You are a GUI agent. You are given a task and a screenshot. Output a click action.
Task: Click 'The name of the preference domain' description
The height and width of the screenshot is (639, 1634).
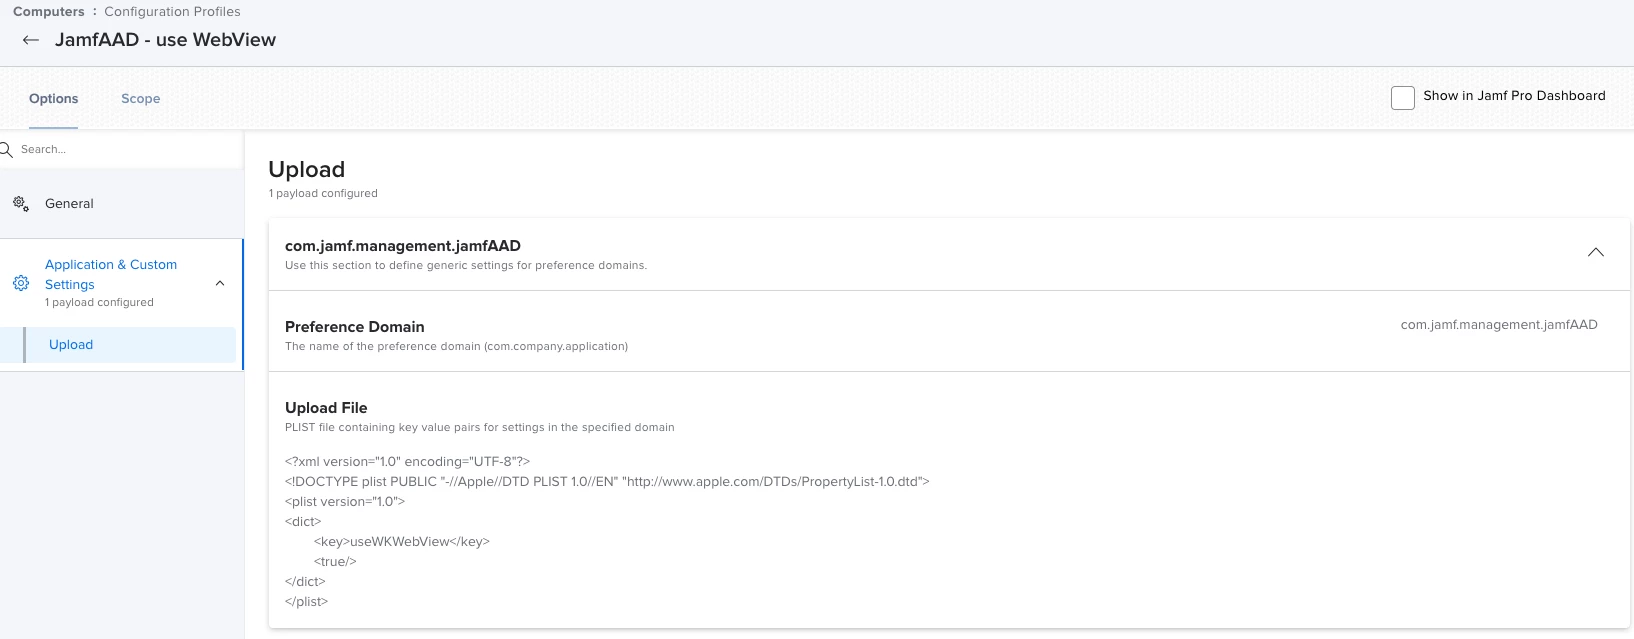[x=456, y=347]
